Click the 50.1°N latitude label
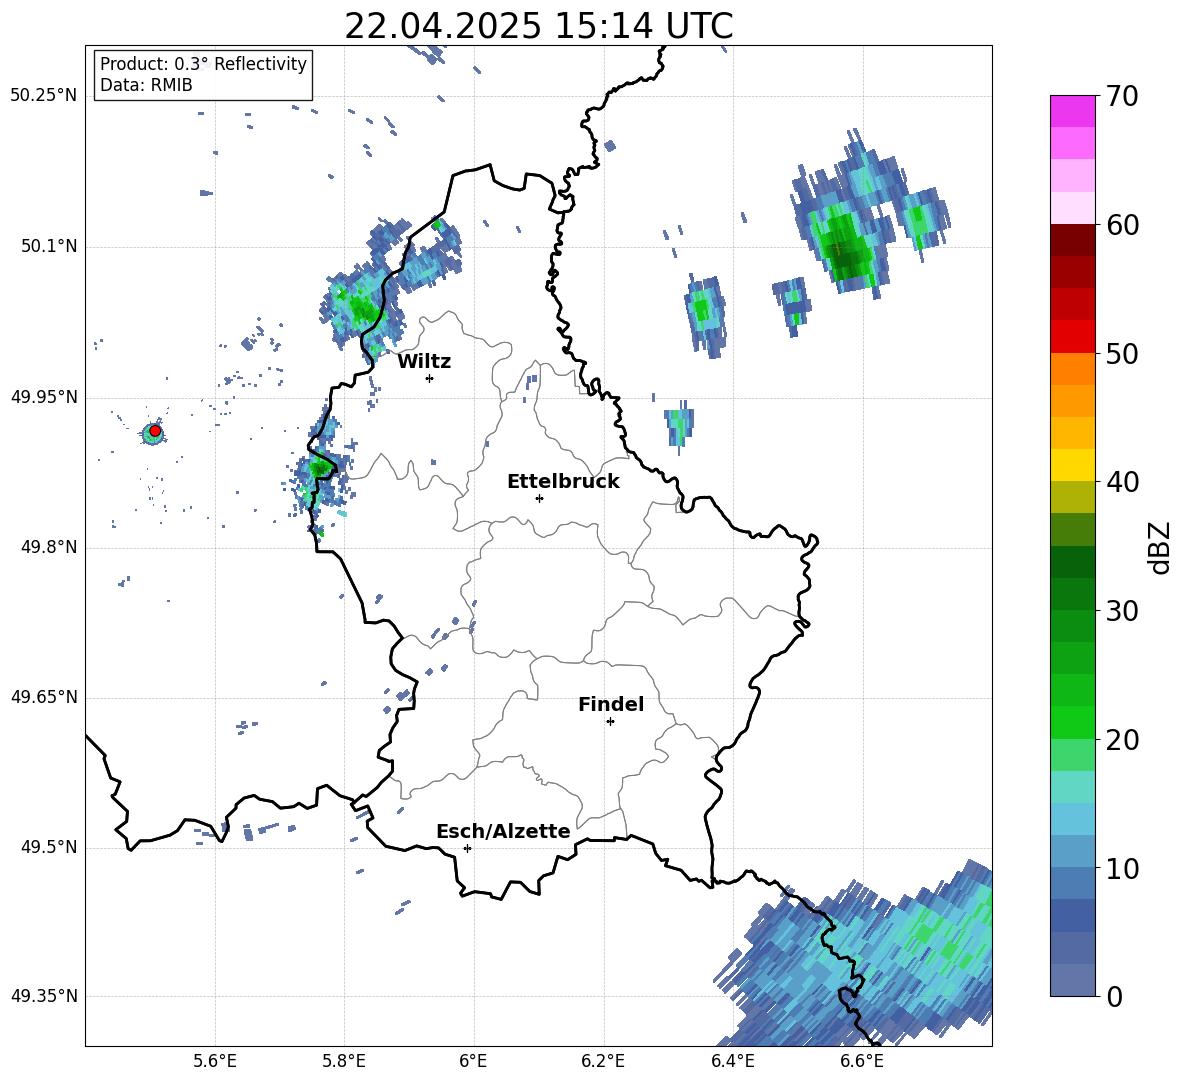Screen dimensions: 1184x1081 (49, 247)
